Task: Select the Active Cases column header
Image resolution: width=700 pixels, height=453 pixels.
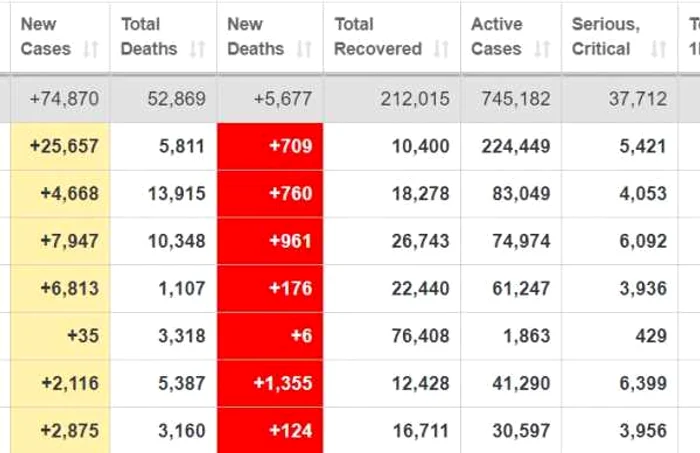Action: pyautogui.click(x=497, y=36)
